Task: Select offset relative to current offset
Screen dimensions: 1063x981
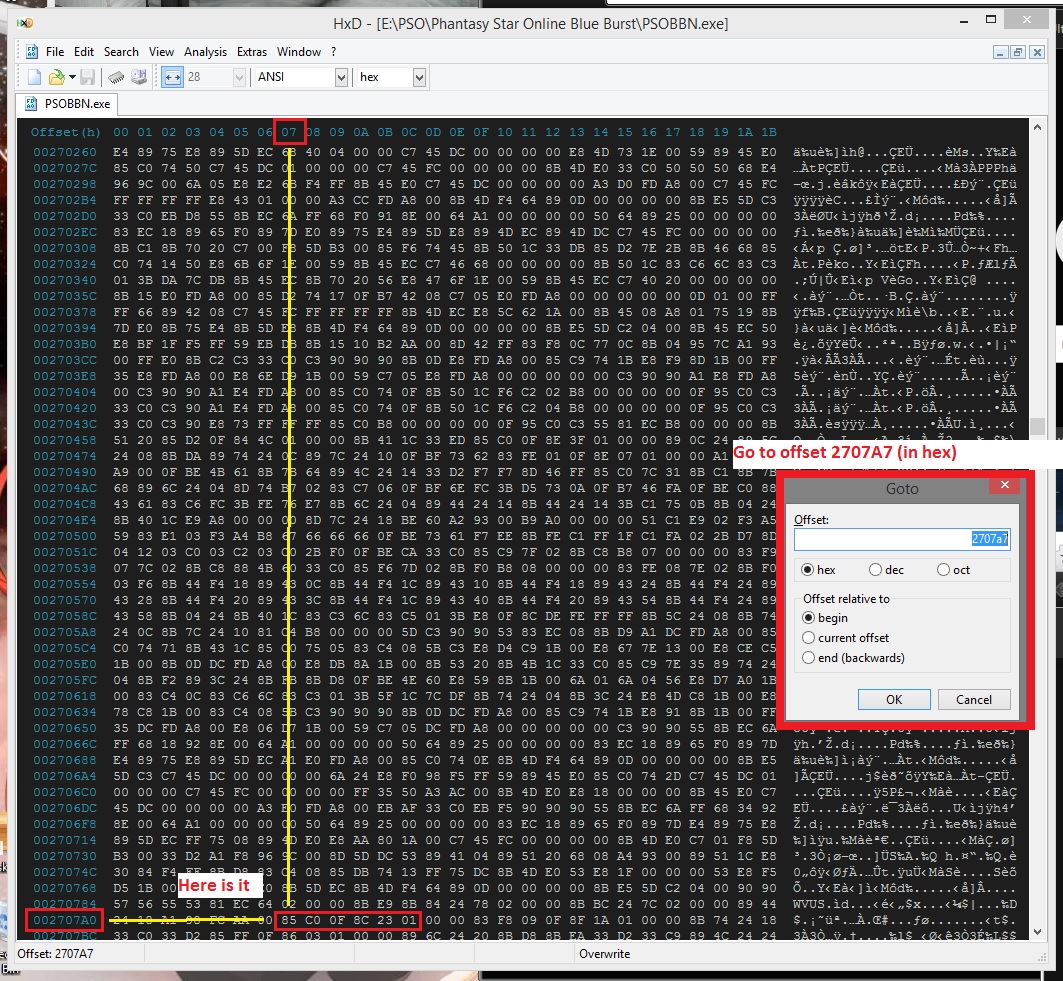Action: point(808,637)
